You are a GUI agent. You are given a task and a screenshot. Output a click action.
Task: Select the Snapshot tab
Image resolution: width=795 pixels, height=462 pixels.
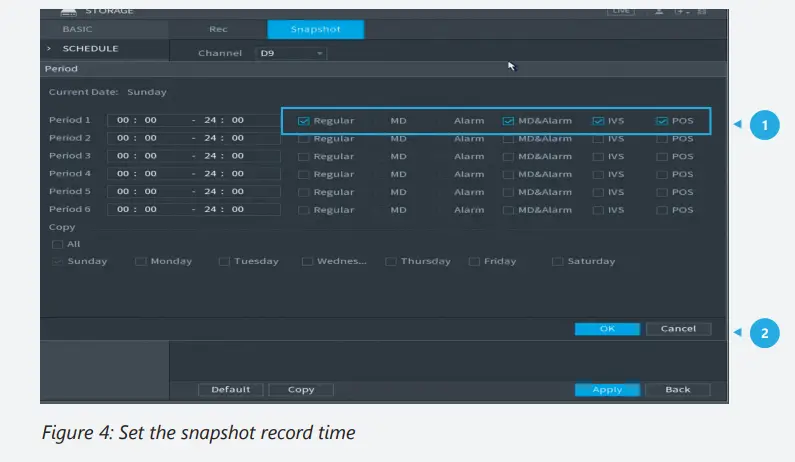pos(315,29)
